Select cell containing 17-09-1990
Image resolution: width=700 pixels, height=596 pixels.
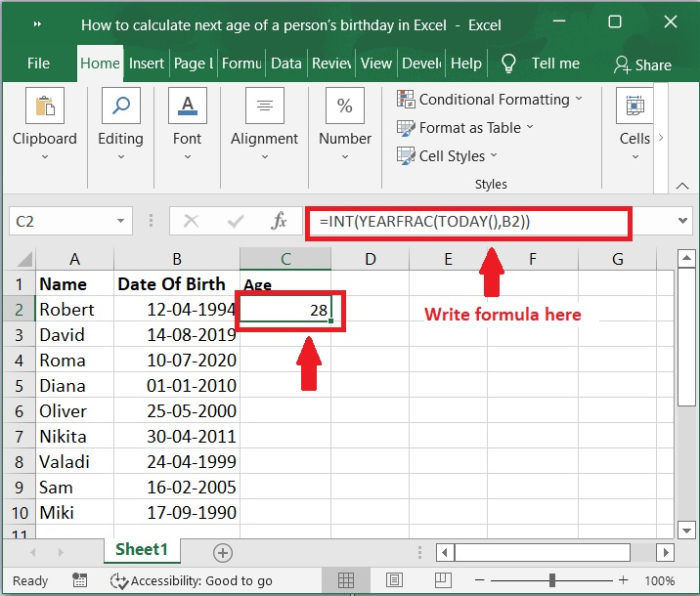(x=177, y=513)
